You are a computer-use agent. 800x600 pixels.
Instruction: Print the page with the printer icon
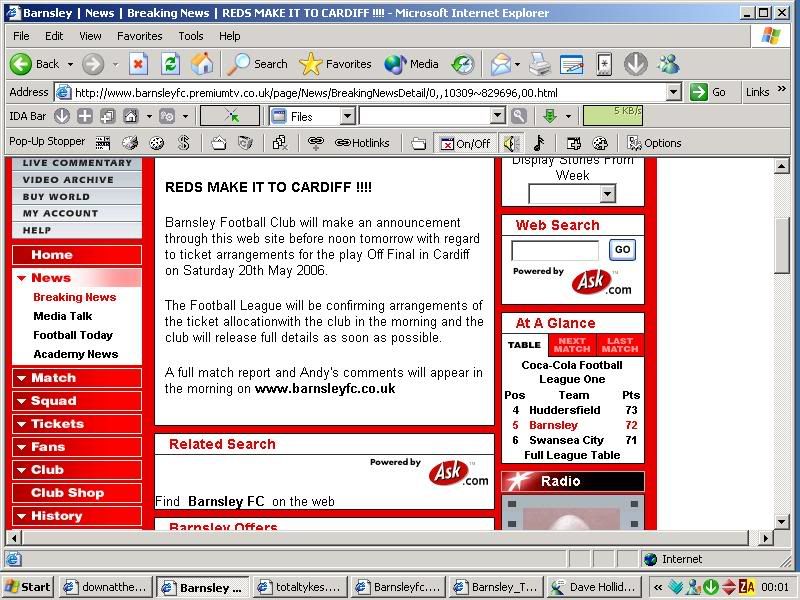pyautogui.click(x=540, y=64)
